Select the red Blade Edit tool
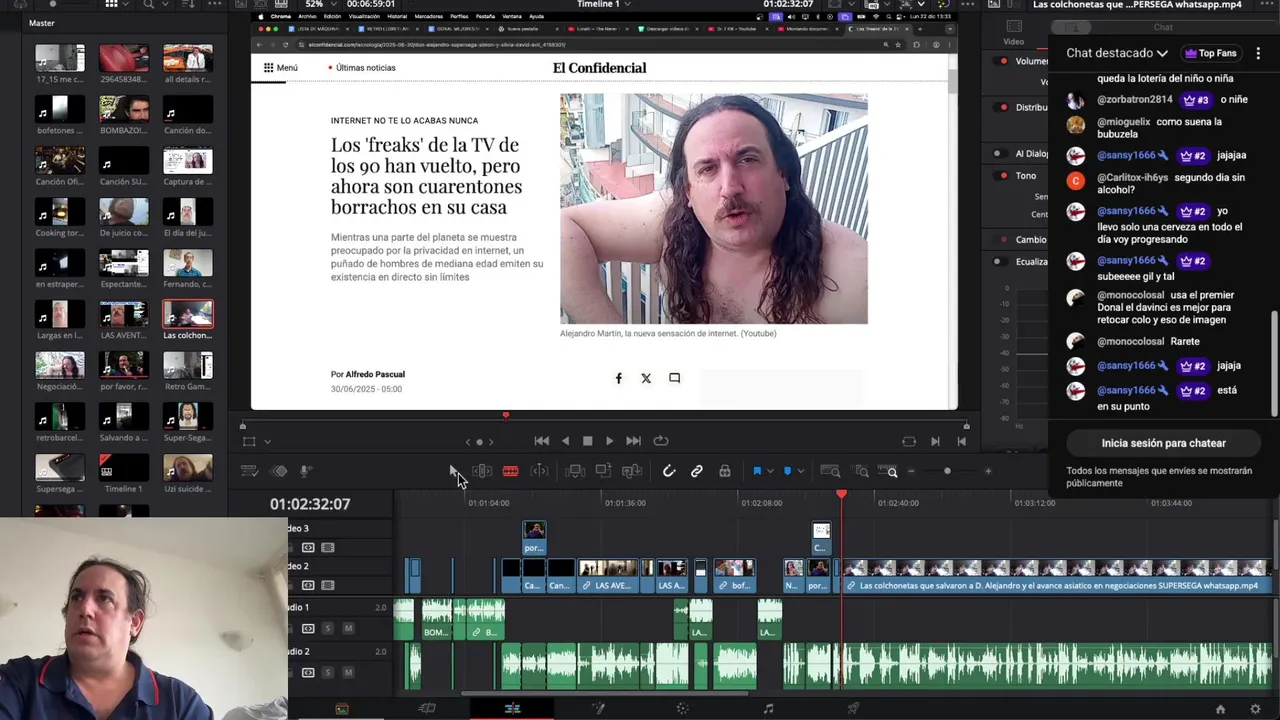Screen dimensions: 1280x720 [510, 471]
